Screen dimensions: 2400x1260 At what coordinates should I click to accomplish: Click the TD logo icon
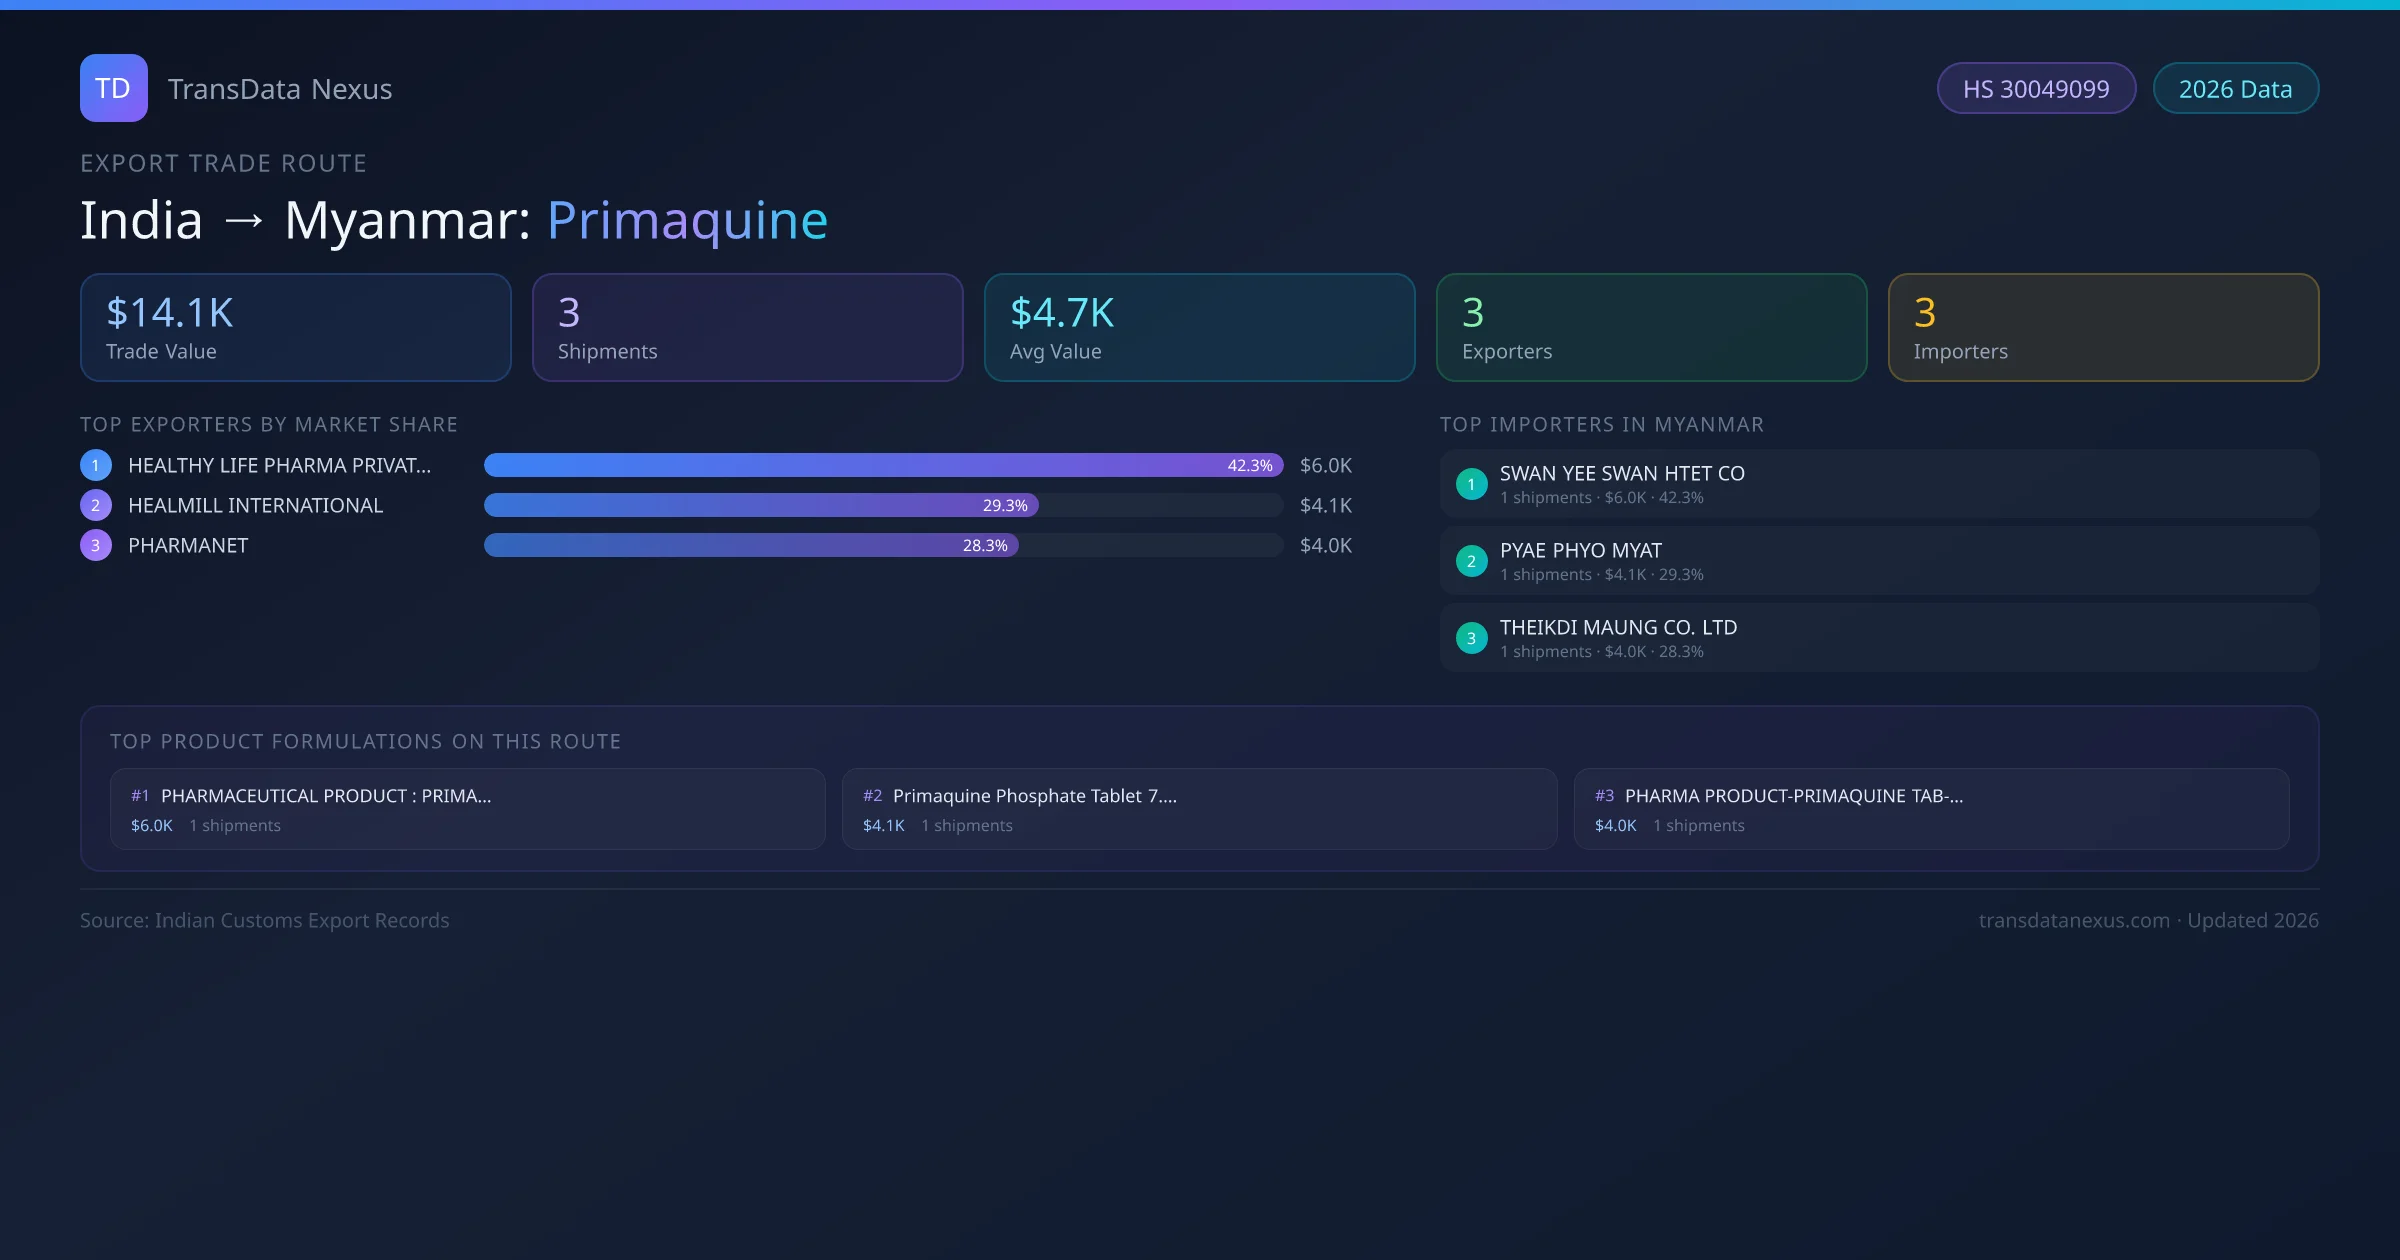tap(113, 88)
